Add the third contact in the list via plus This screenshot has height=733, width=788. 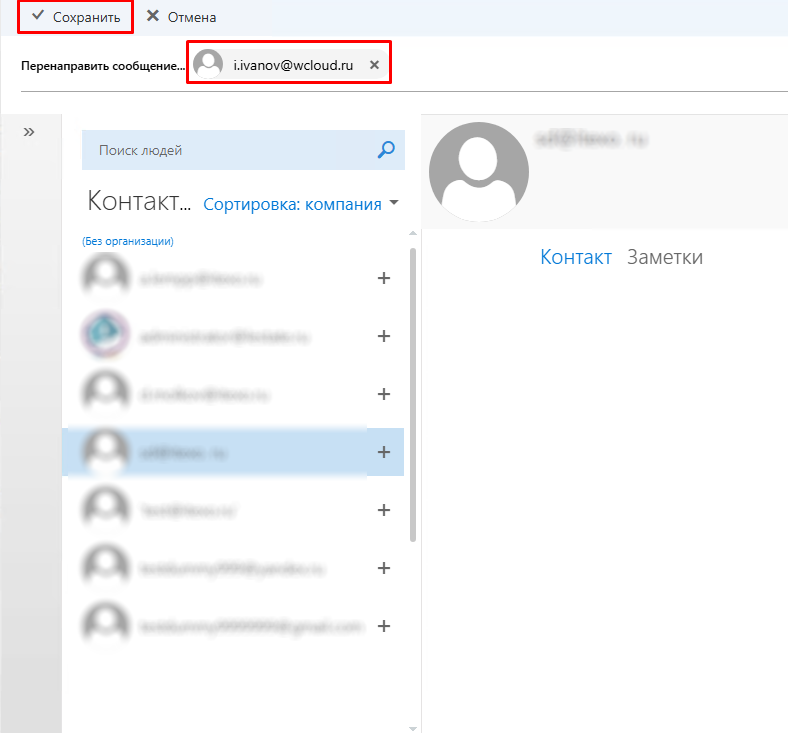pyautogui.click(x=383, y=394)
